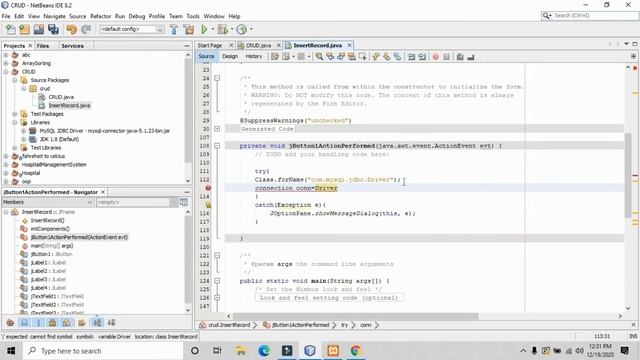
Task: Open dropdown arrow beside Run Project
Action: click(212, 29)
